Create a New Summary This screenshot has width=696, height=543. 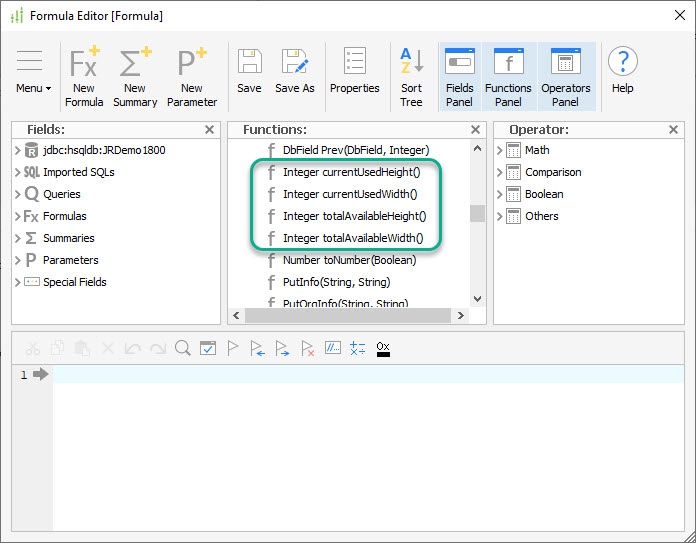pyautogui.click(x=135, y=77)
